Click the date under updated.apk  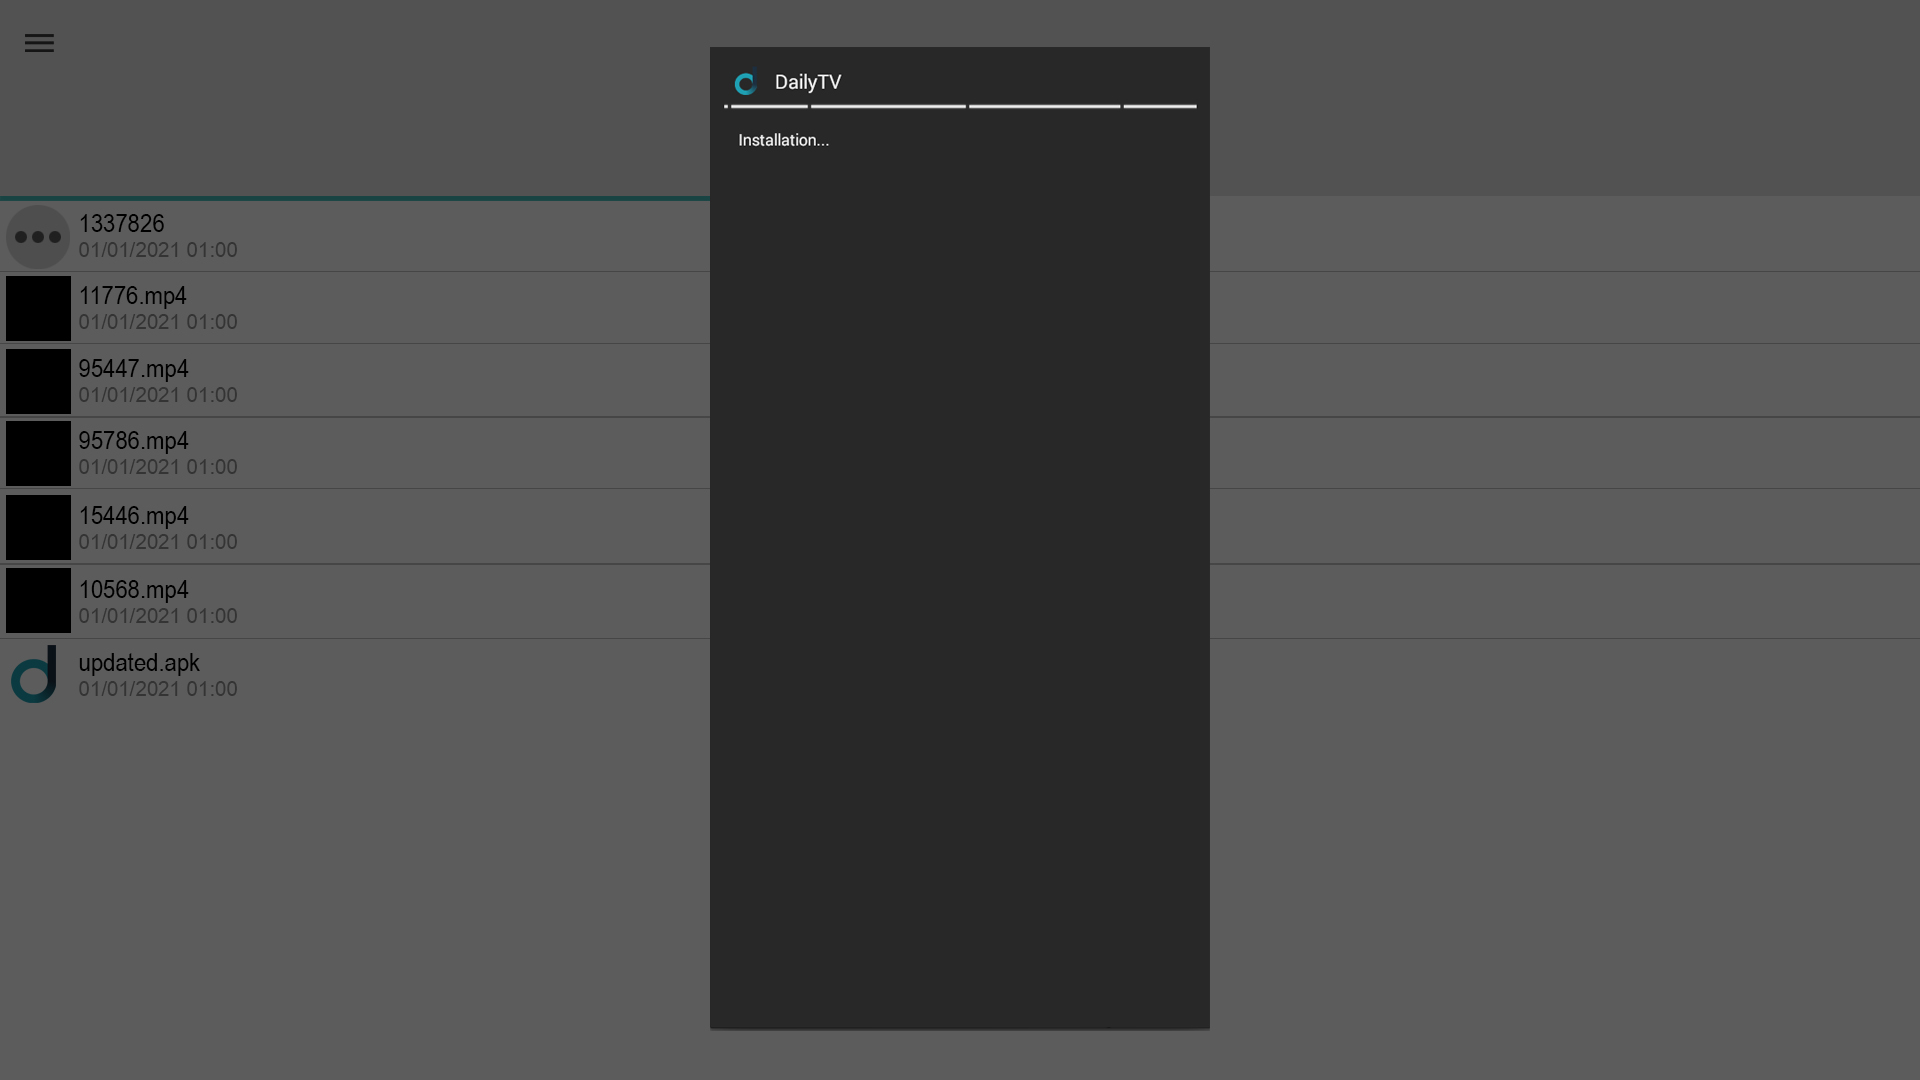158,689
